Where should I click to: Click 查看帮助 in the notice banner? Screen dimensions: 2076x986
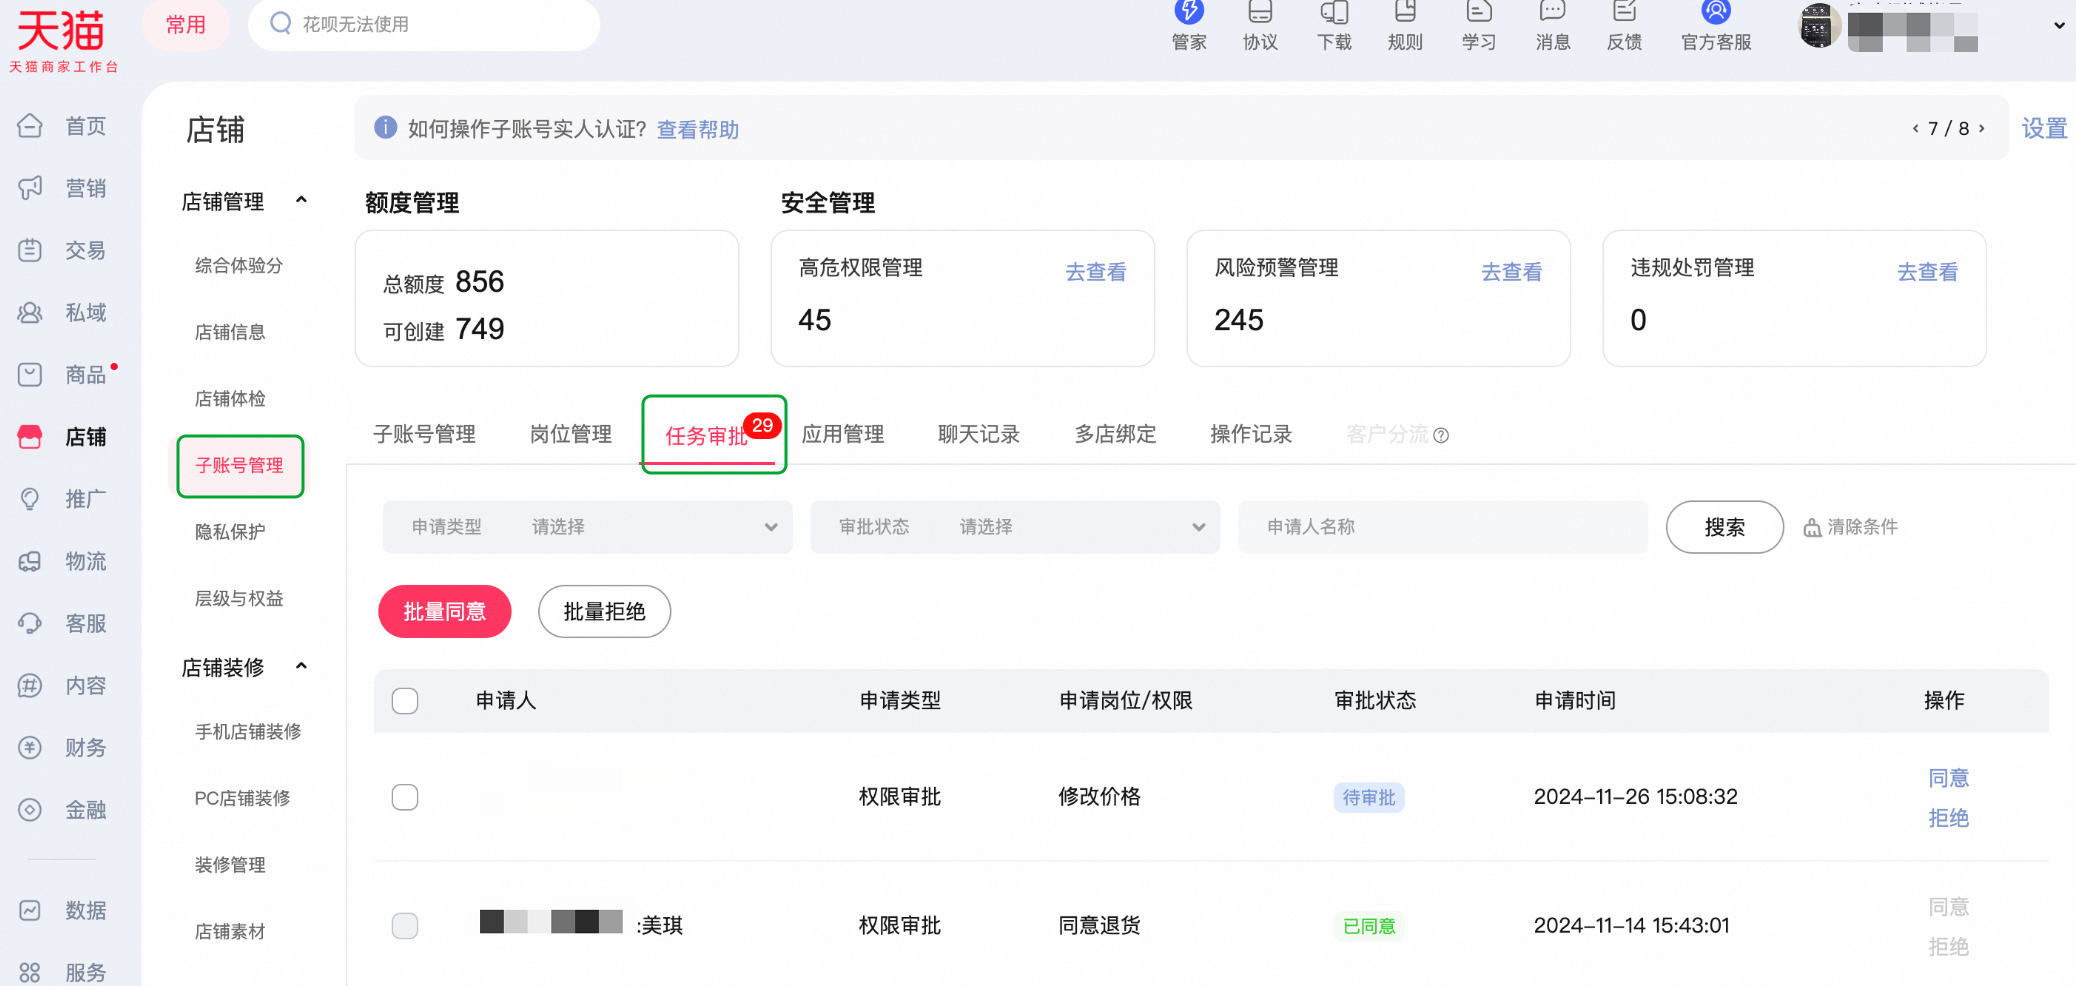(697, 129)
